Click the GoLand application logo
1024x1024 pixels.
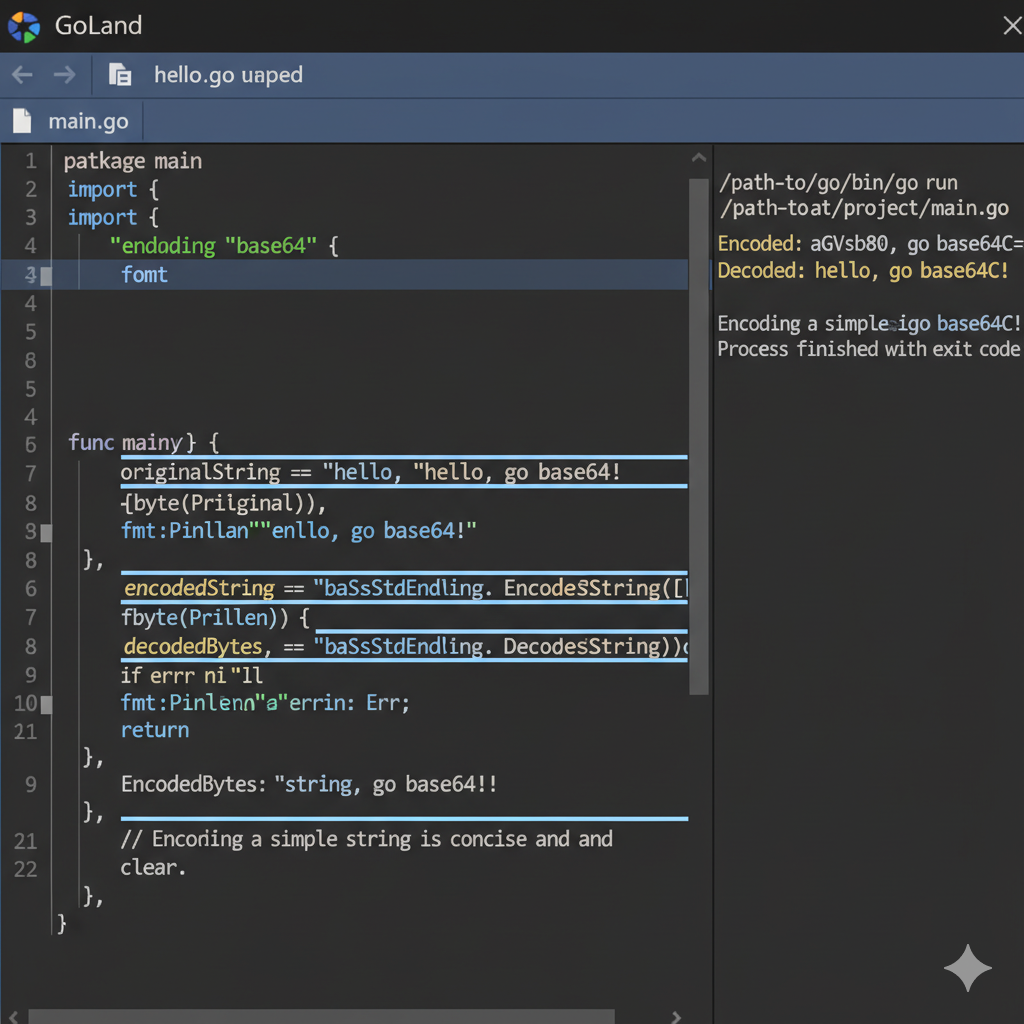[x=23, y=26]
